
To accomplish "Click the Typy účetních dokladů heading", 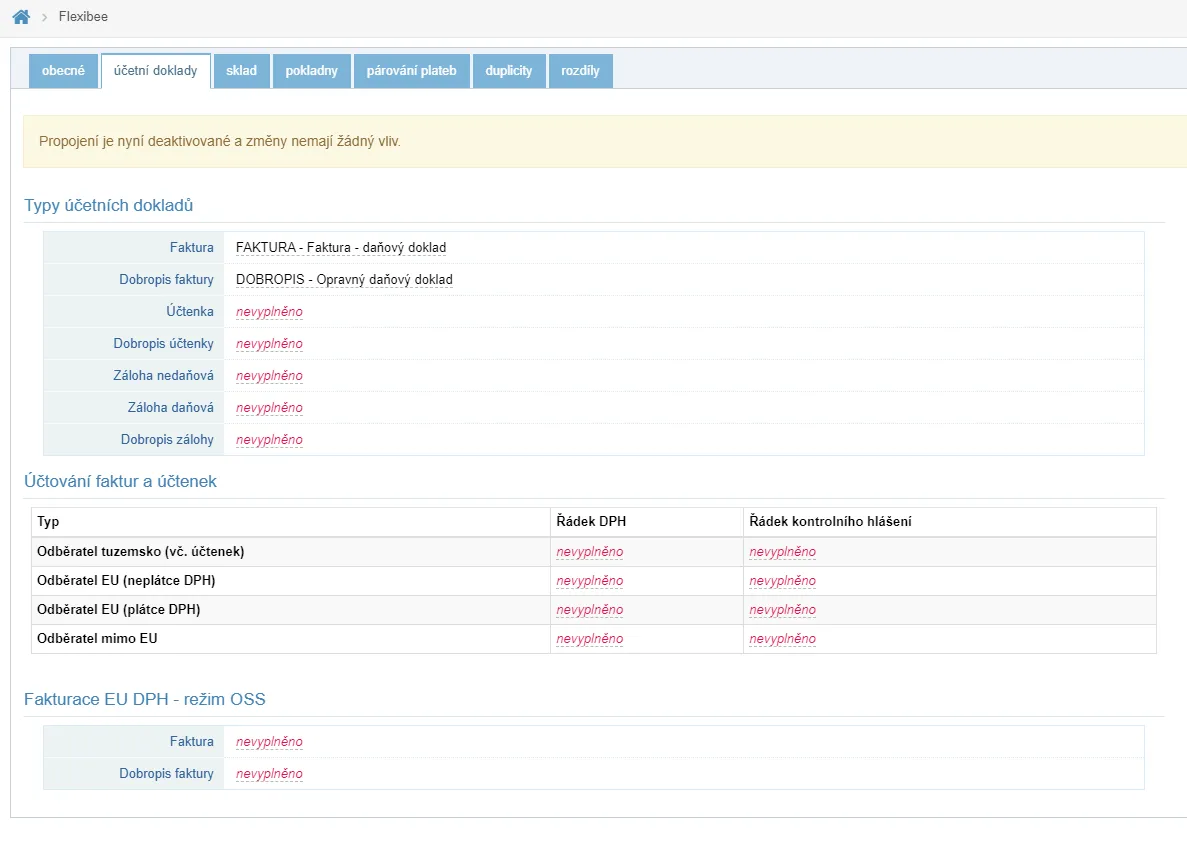I will [x=108, y=205].
